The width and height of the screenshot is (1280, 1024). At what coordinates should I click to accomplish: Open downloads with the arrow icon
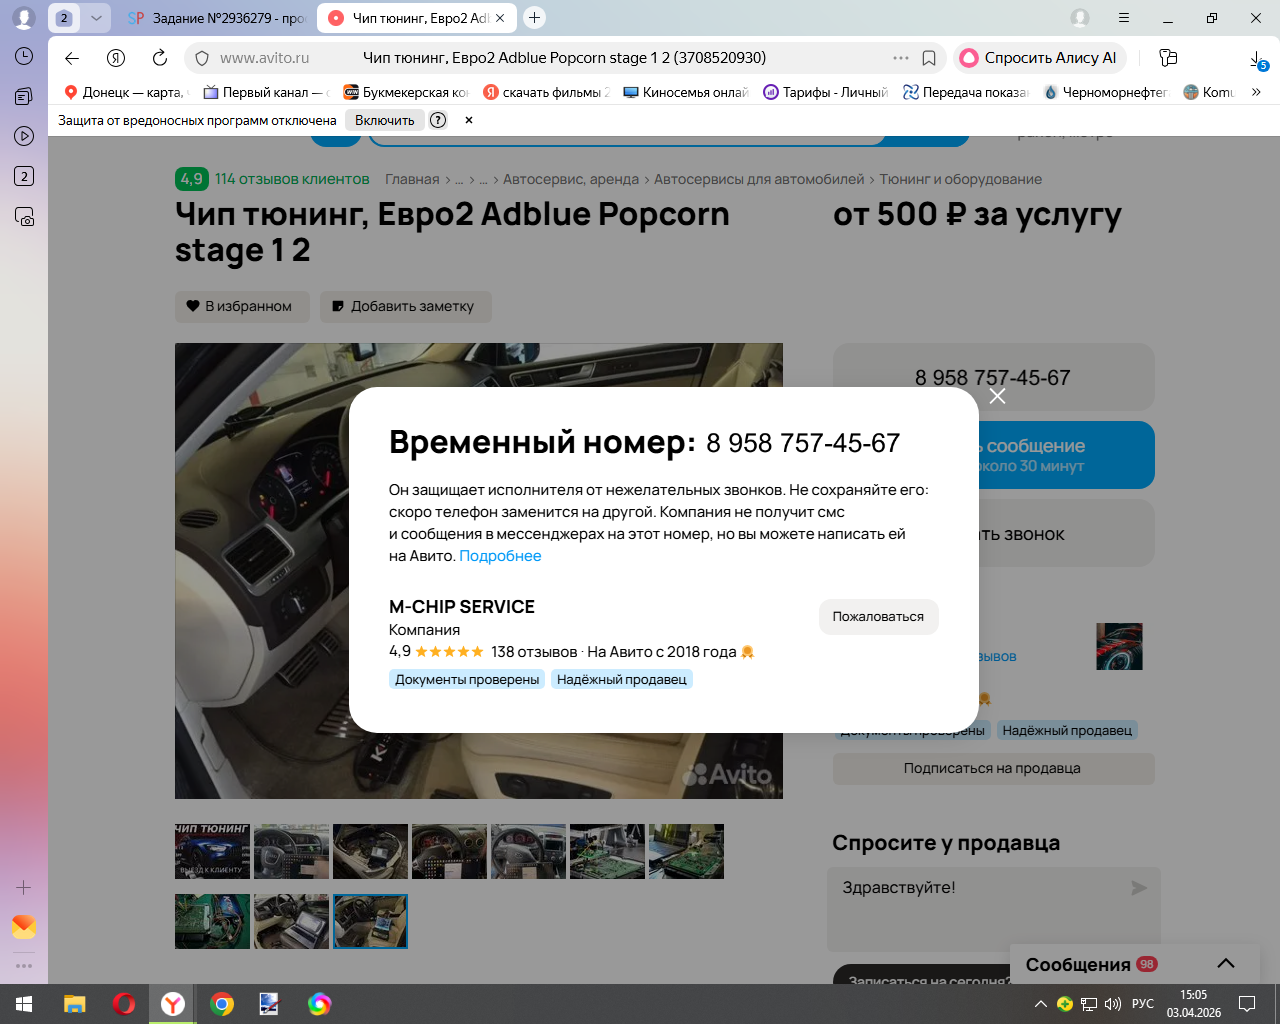click(x=1258, y=60)
